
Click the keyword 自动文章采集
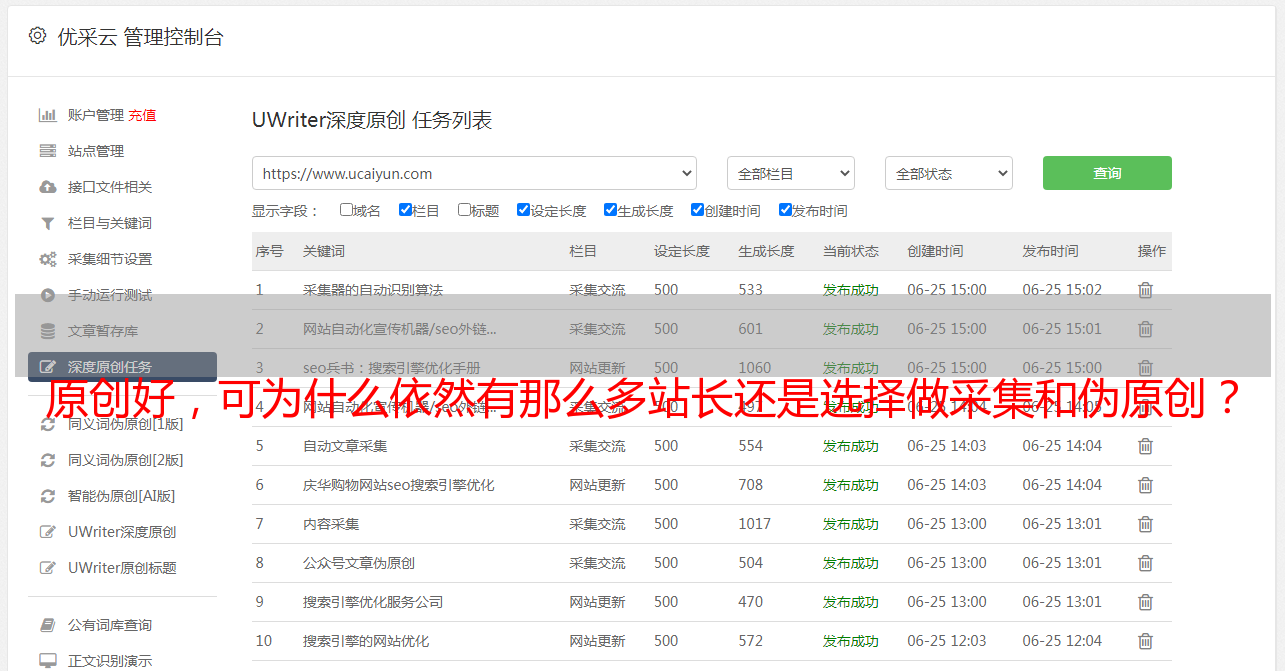click(x=345, y=446)
